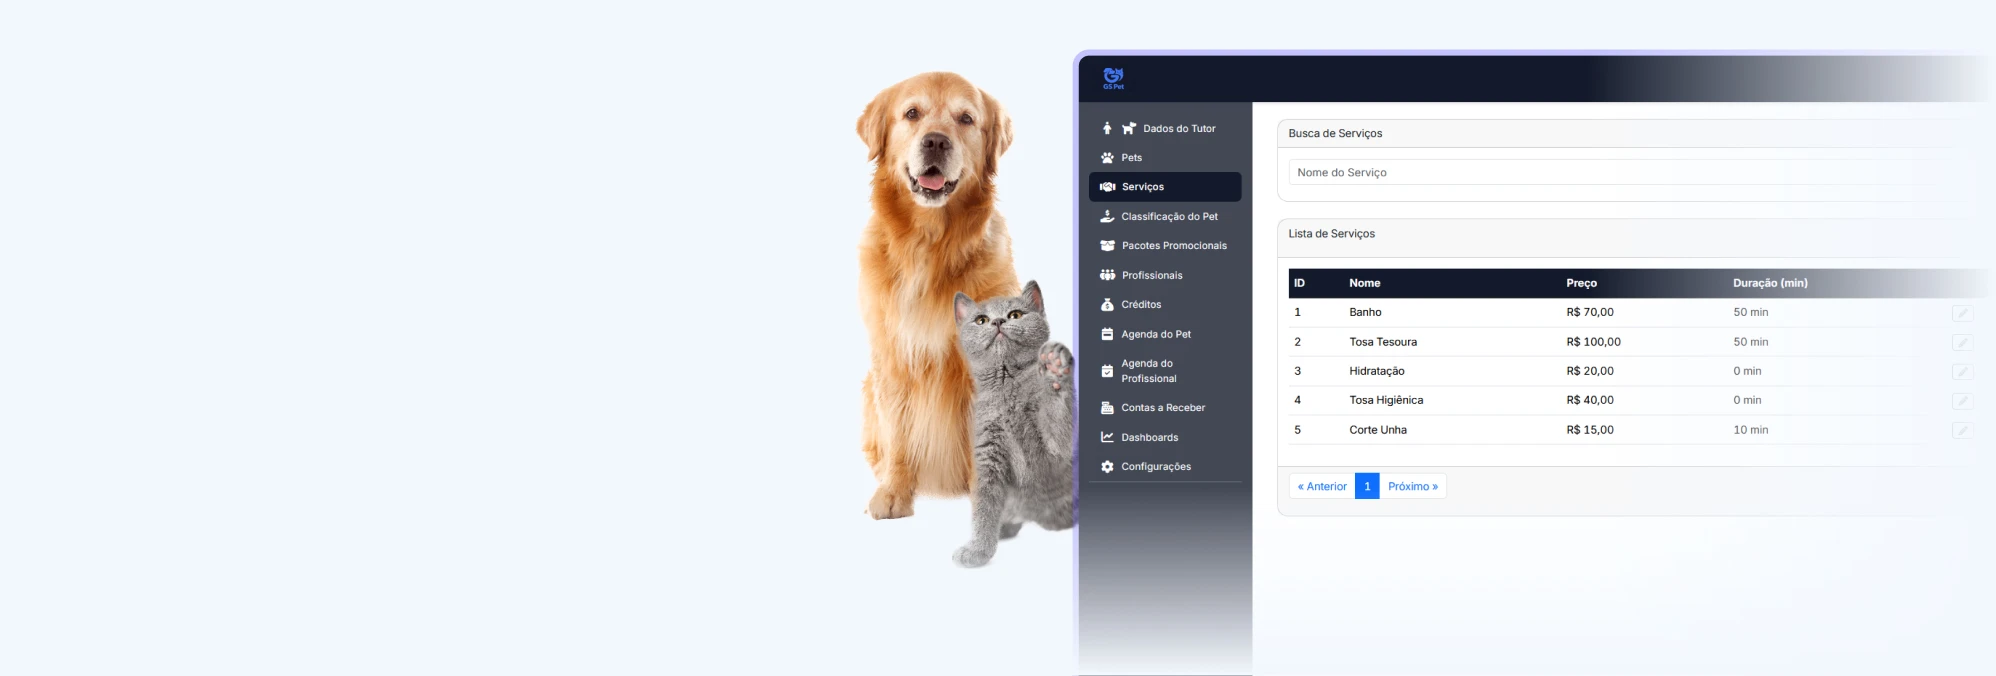Screen dimensions: 1996x676
Task: Select the Pets paw icon
Action: click(x=1107, y=158)
